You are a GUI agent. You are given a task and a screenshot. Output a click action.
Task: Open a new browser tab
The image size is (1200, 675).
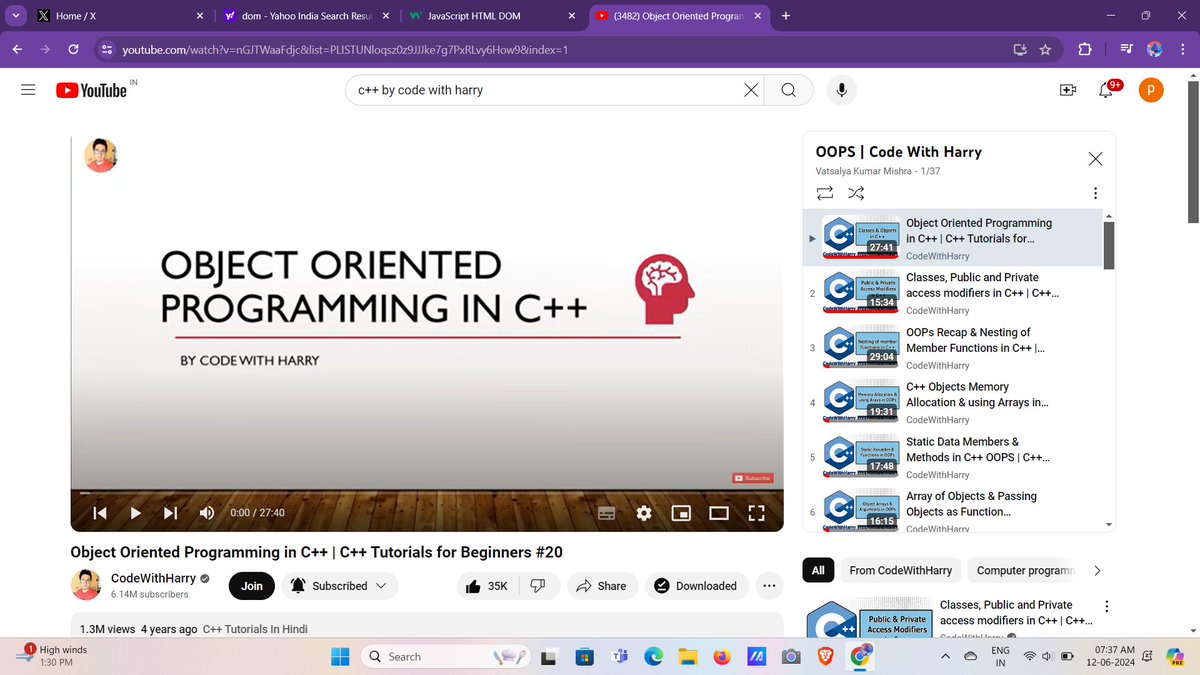coord(786,16)
